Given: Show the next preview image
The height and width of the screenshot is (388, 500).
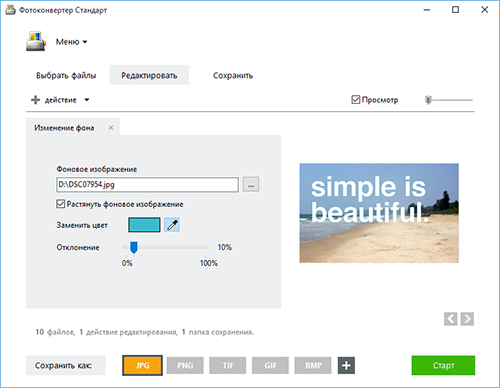Looking at the screenshot, I should tap(467, 319).
